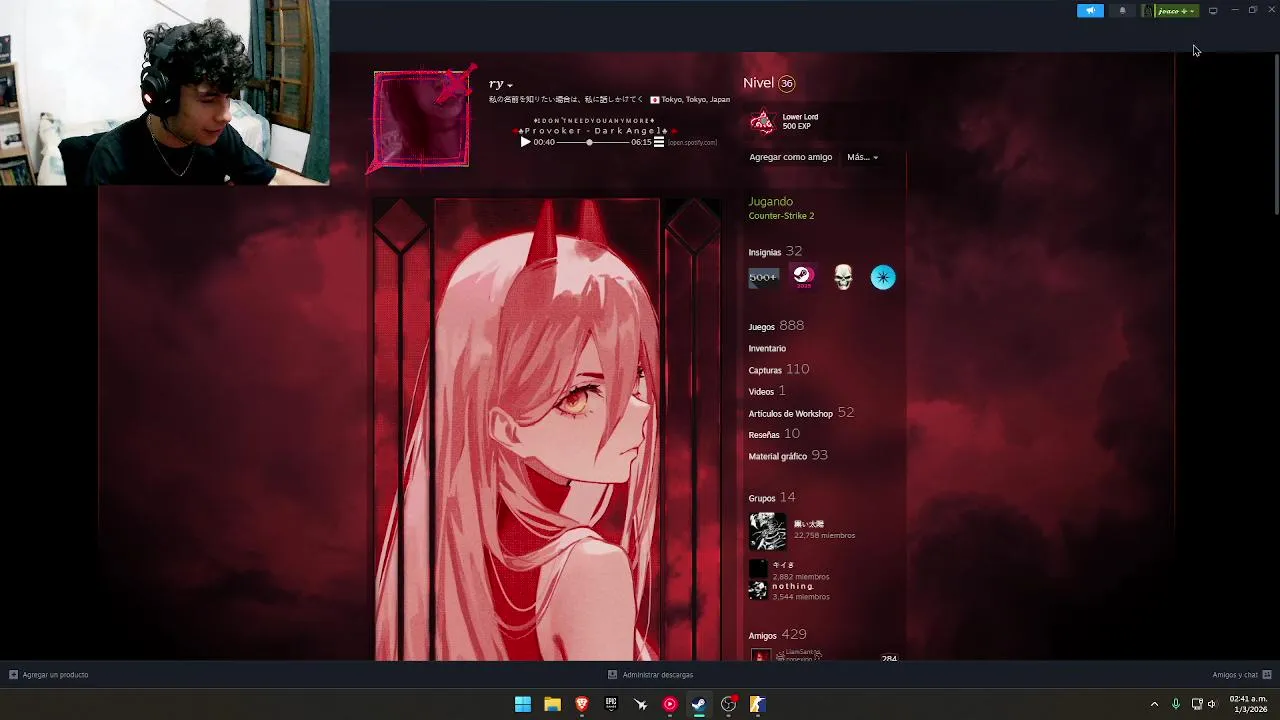
Task: Open Administrar descargas
Action: tap(650, 675)
